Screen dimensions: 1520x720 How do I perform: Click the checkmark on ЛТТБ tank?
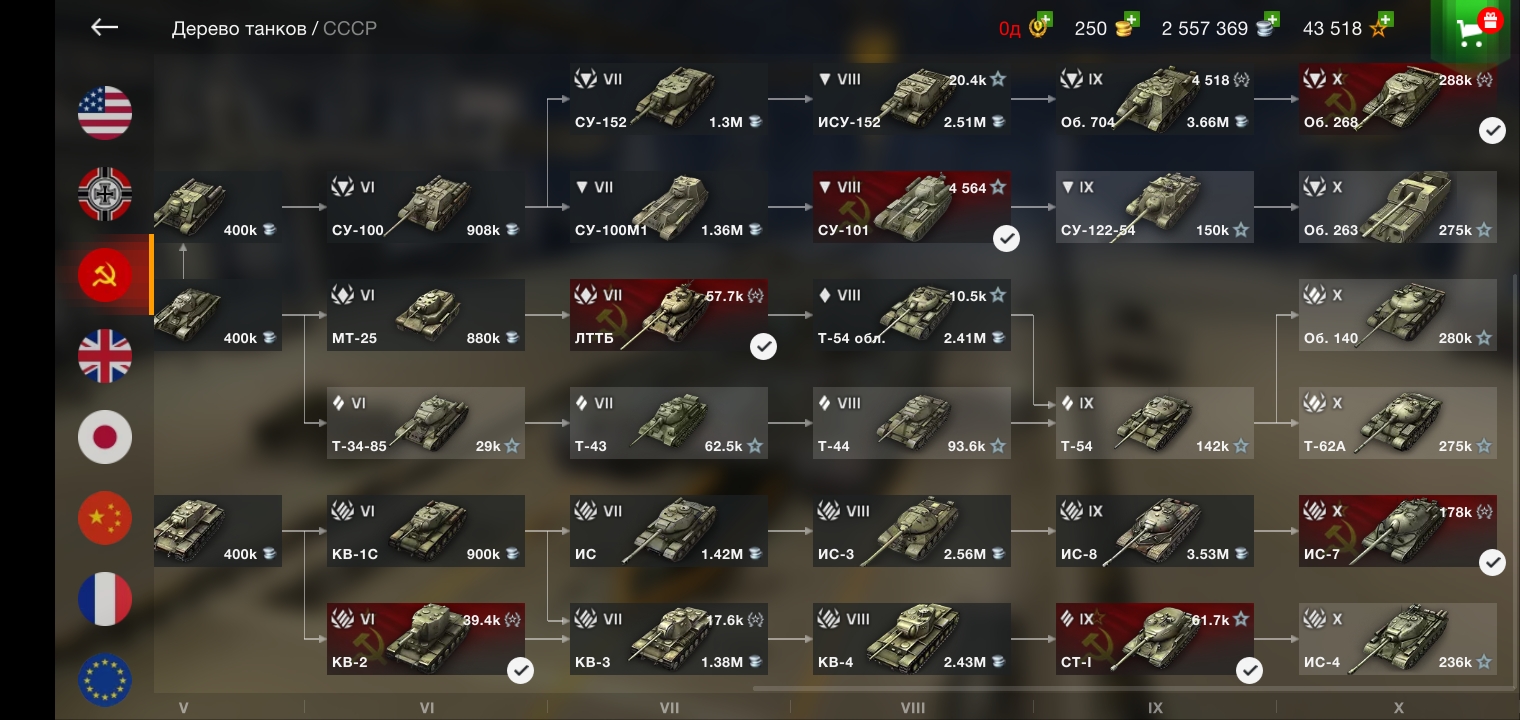[x=763, y=346]
